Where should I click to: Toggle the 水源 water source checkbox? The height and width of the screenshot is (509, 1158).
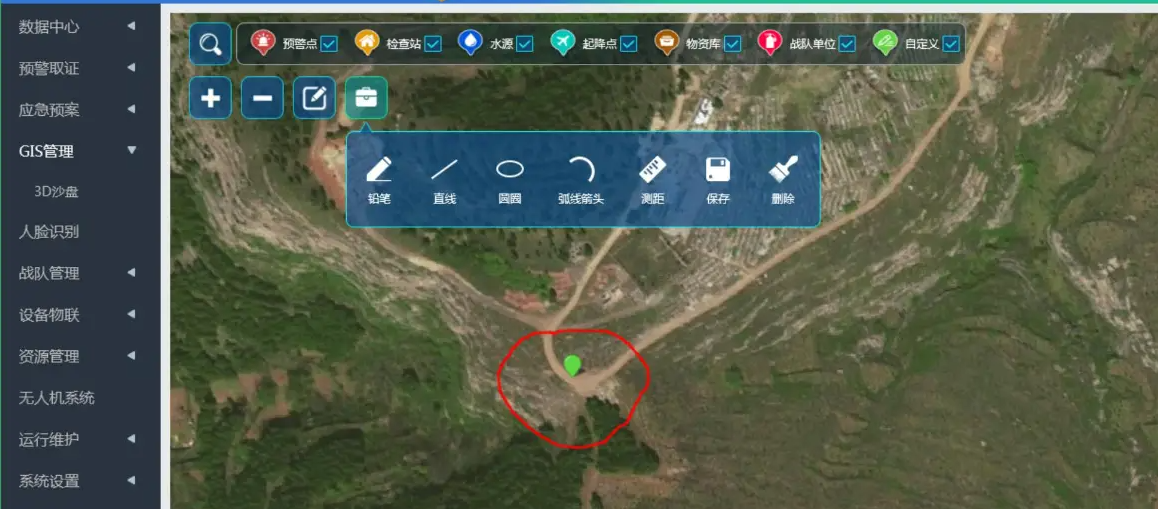click(x=525, y=44)
